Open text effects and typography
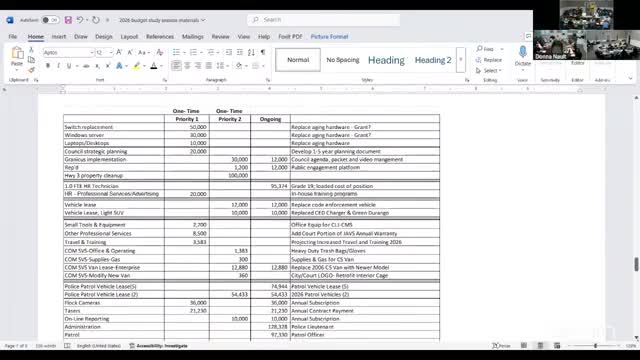 pyautogui.click(x=119, y=66)
